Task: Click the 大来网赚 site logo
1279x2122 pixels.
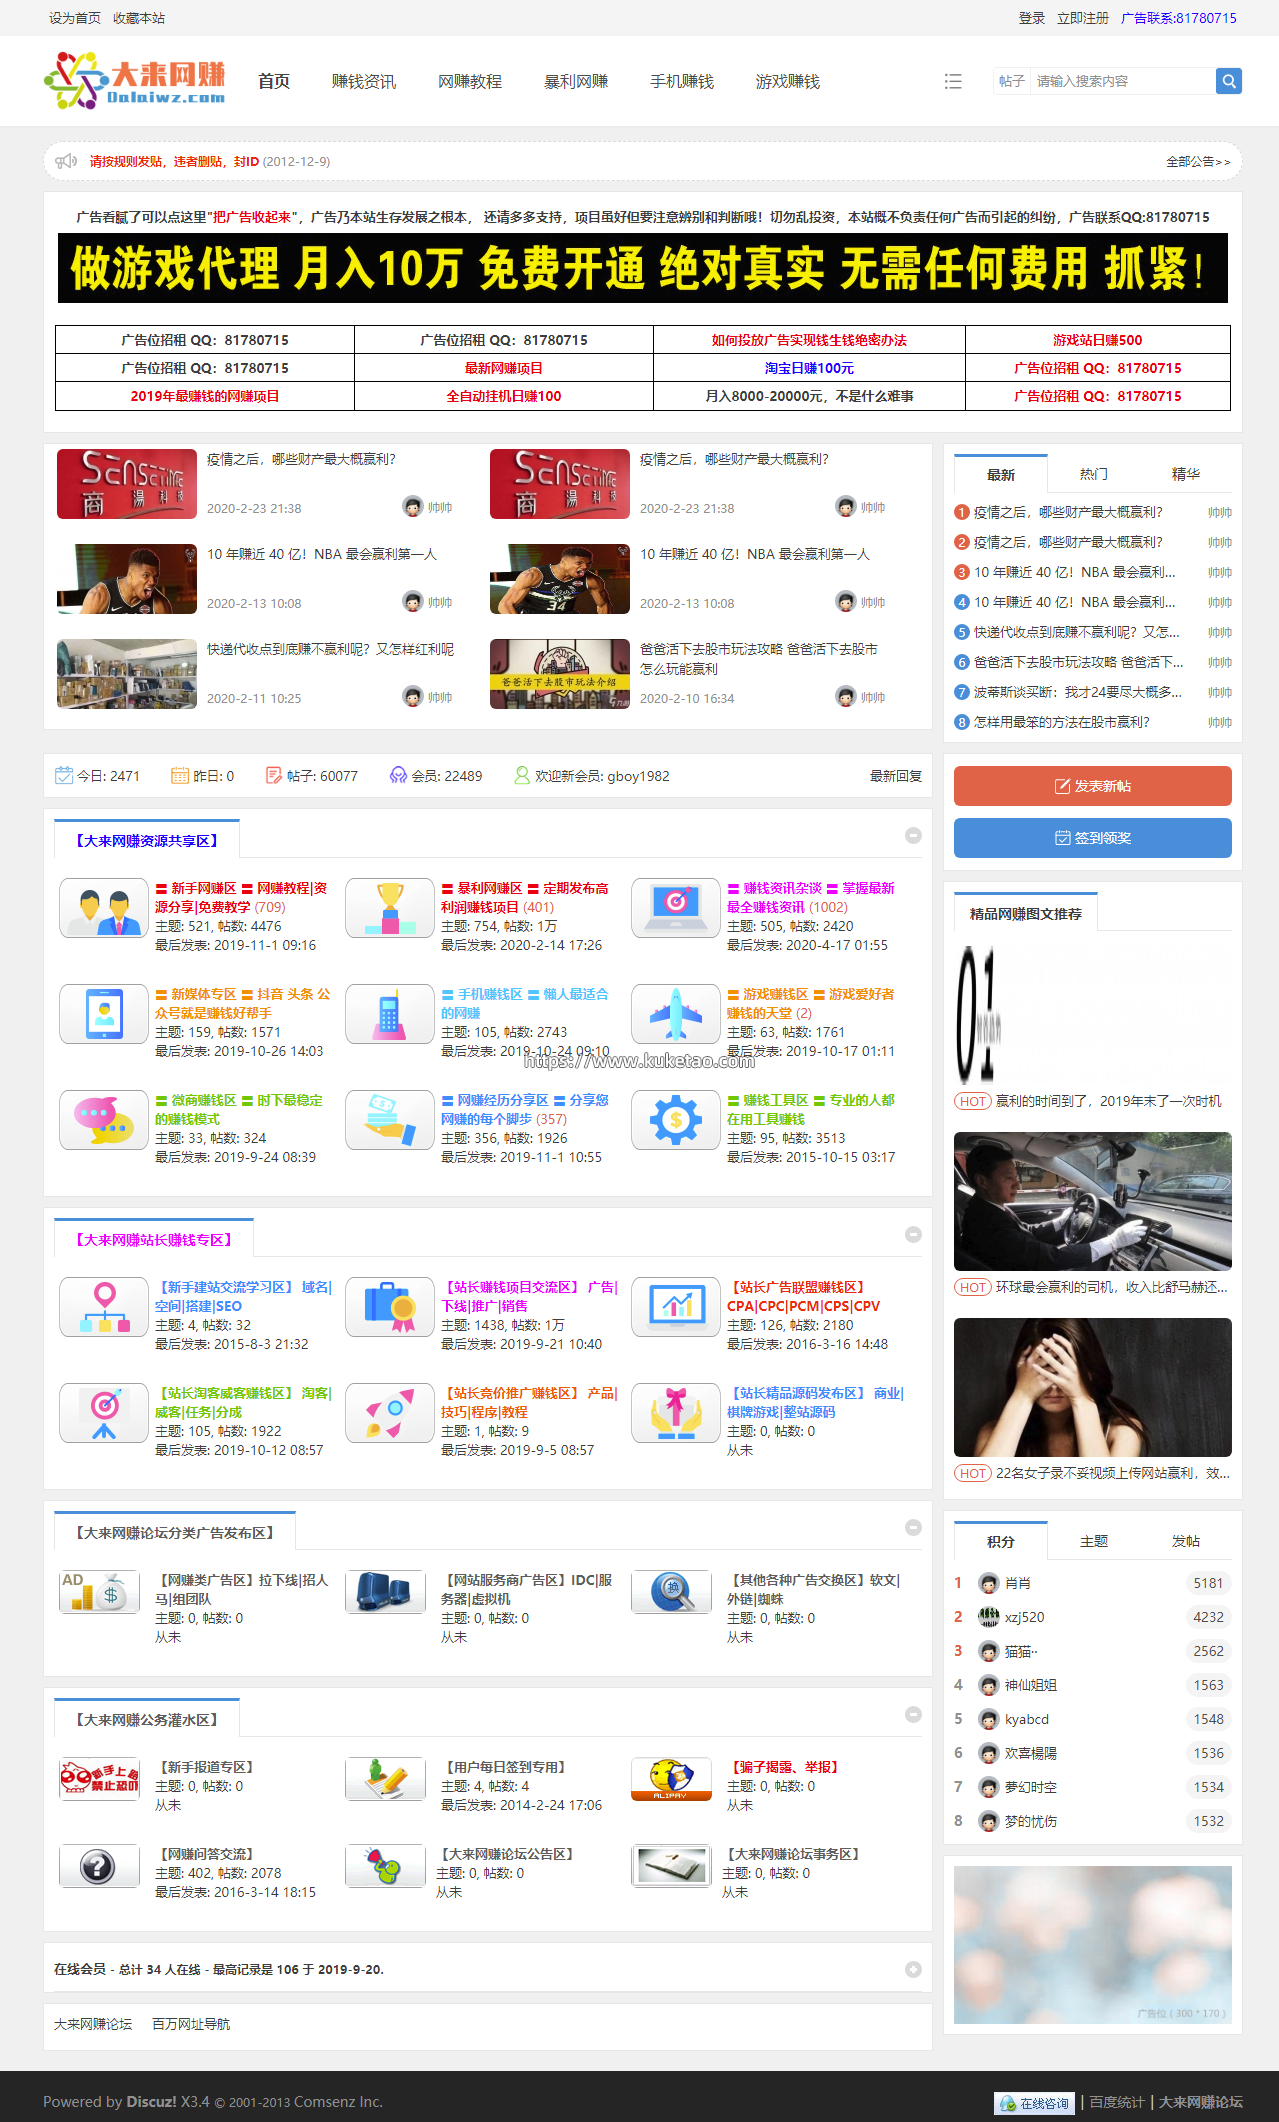Action: tap(134, 81)
